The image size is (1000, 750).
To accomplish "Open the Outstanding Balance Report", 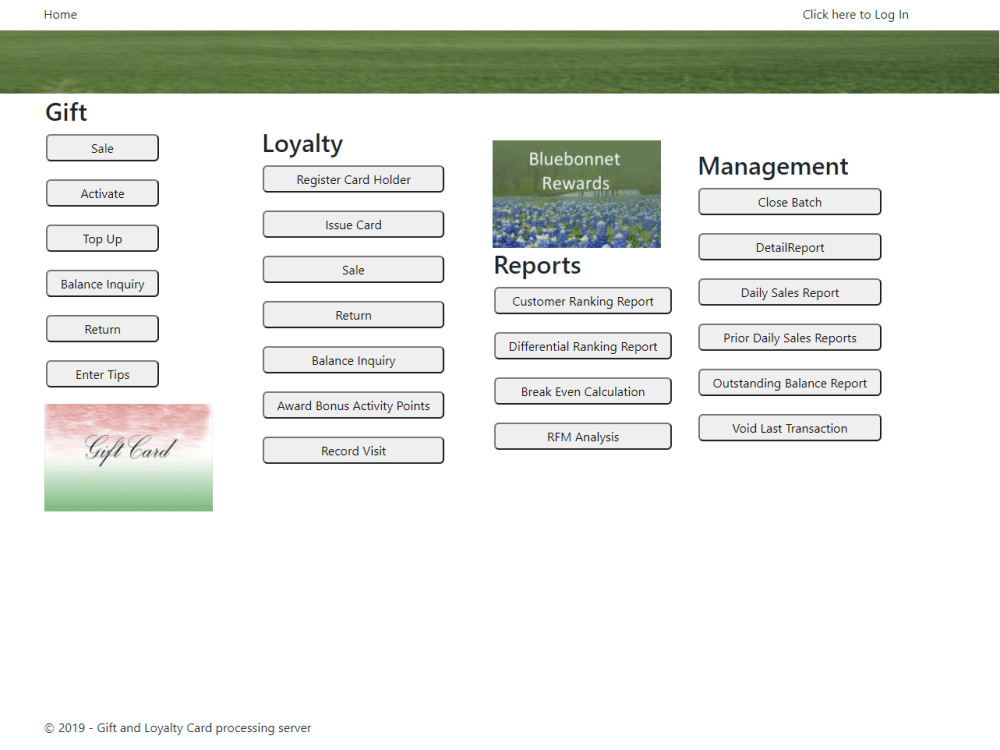I will [790, 383].
